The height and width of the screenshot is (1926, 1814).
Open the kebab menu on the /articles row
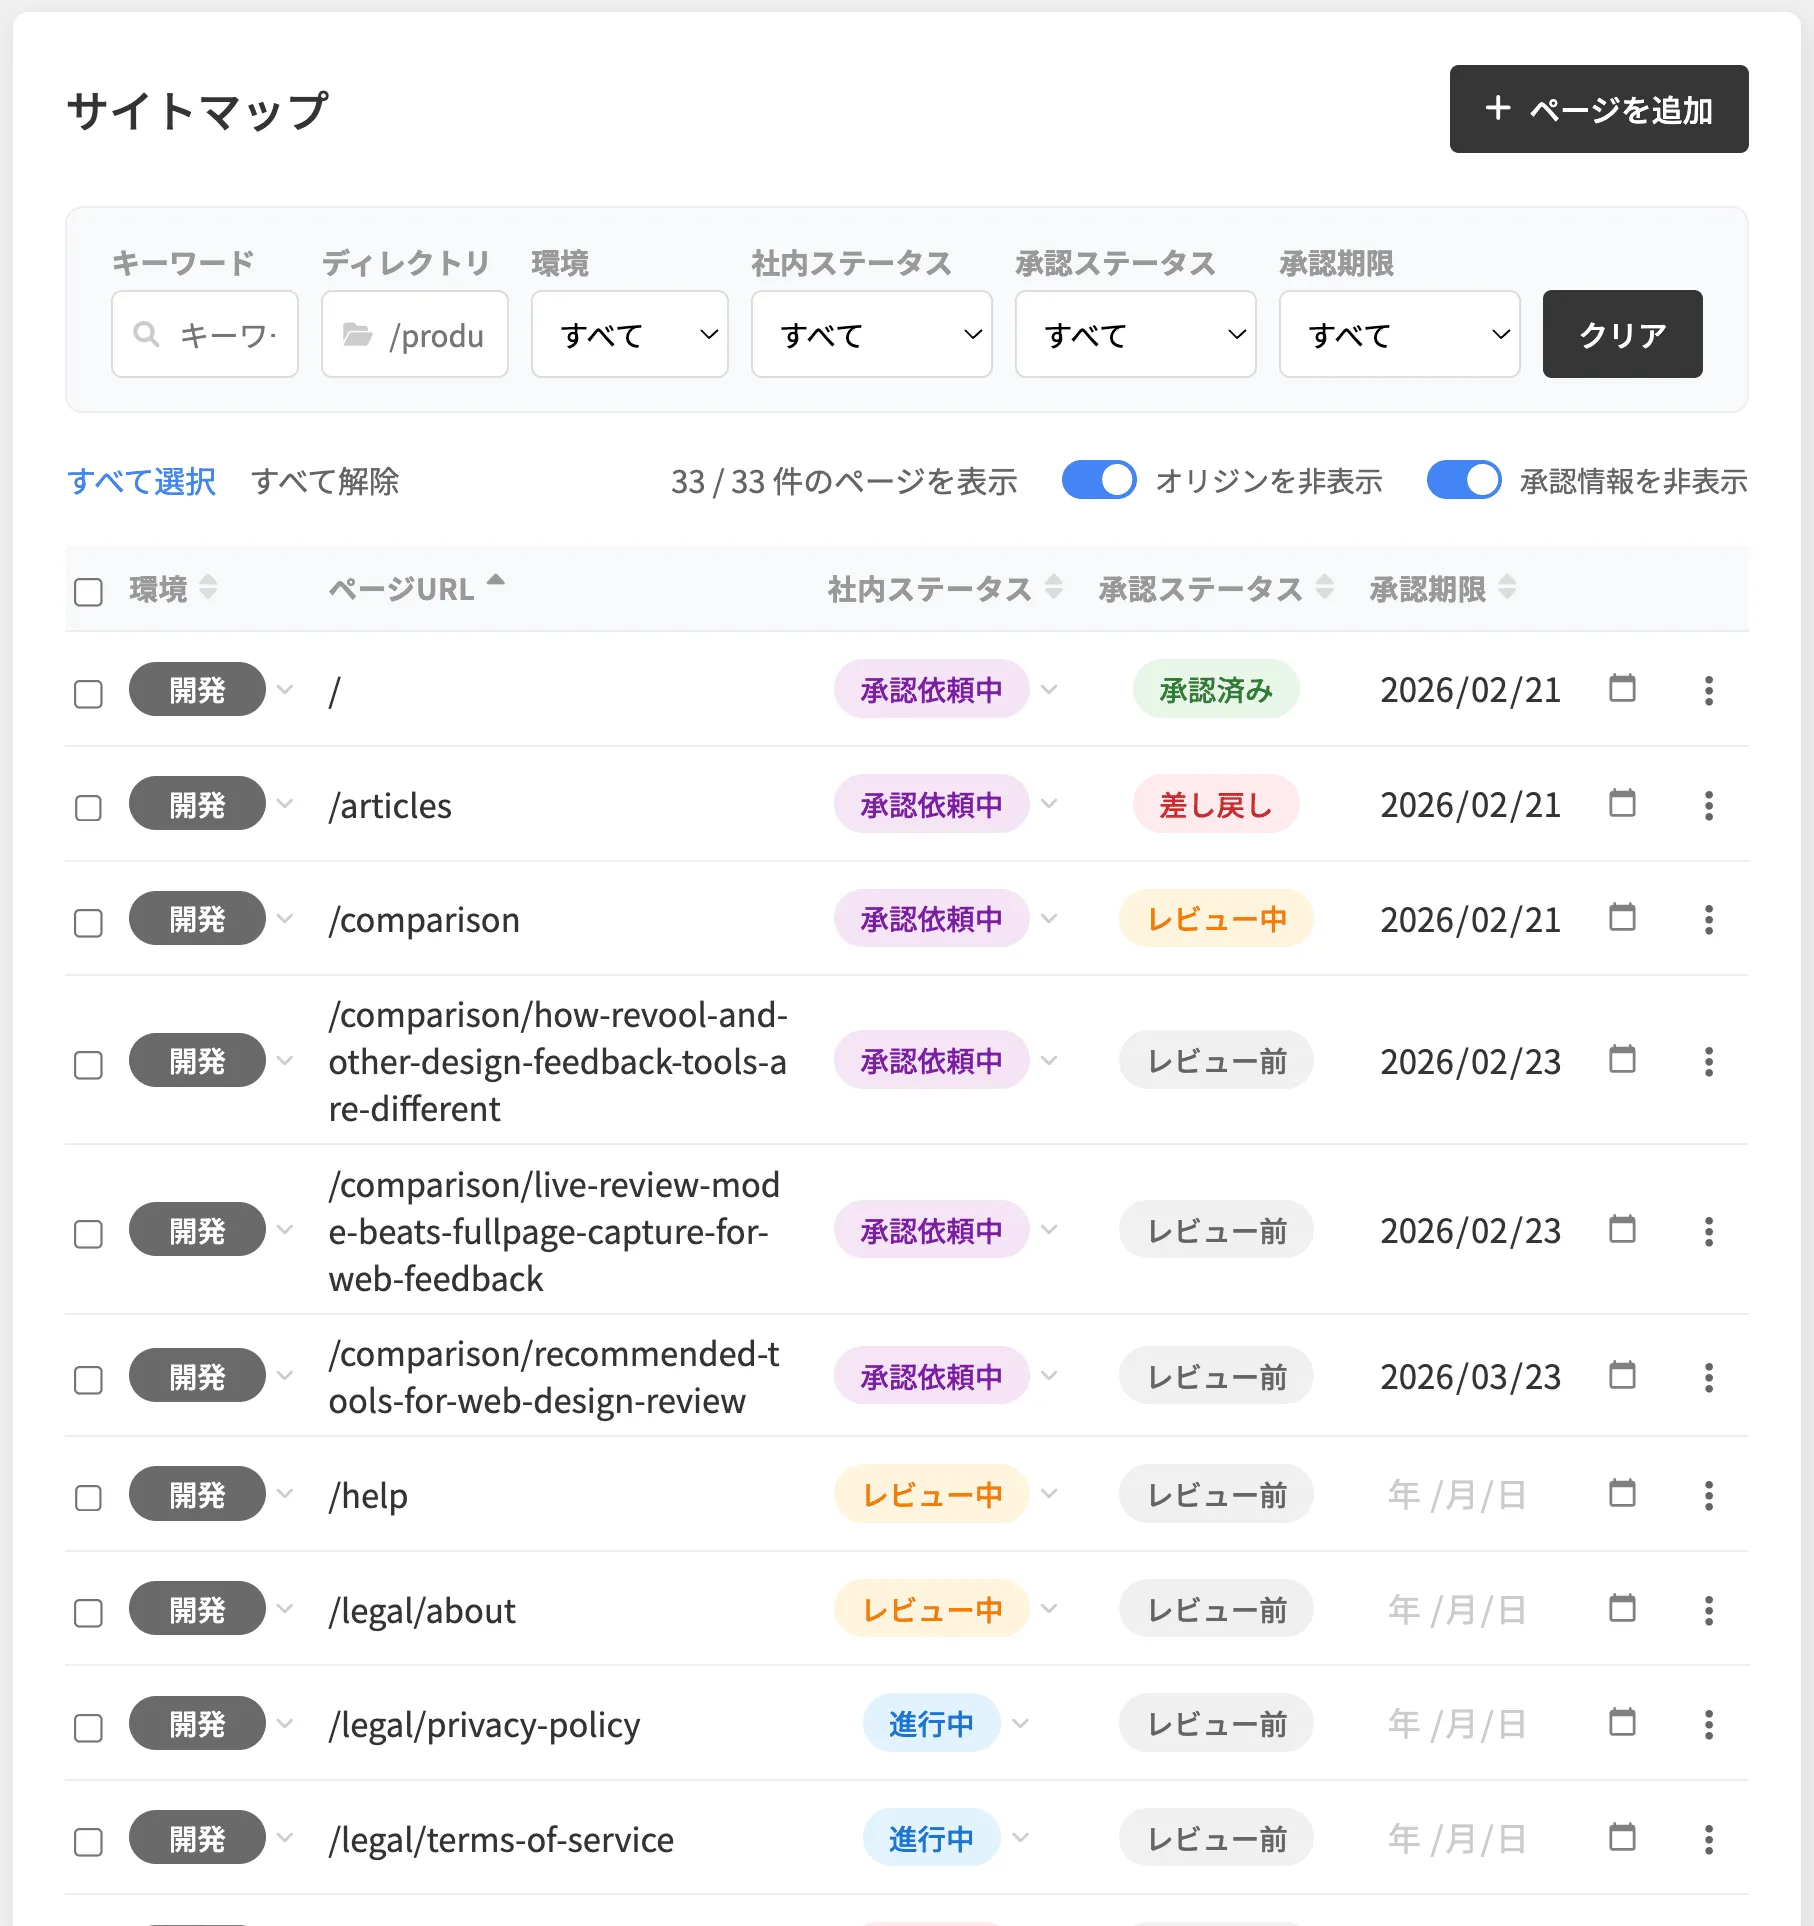pos(1710,805)
